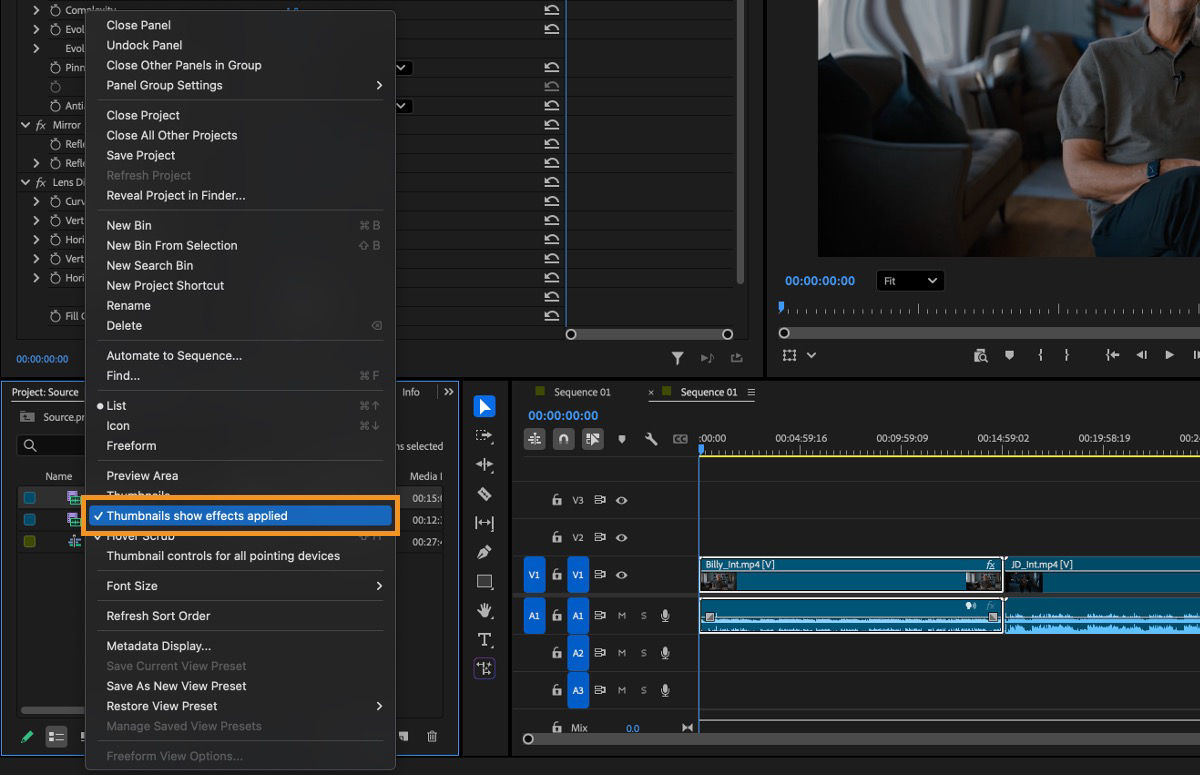The height and width of the screenshot is (775, 1200).
Task: Select New Bin From Selection
Action: coord(170,245)
